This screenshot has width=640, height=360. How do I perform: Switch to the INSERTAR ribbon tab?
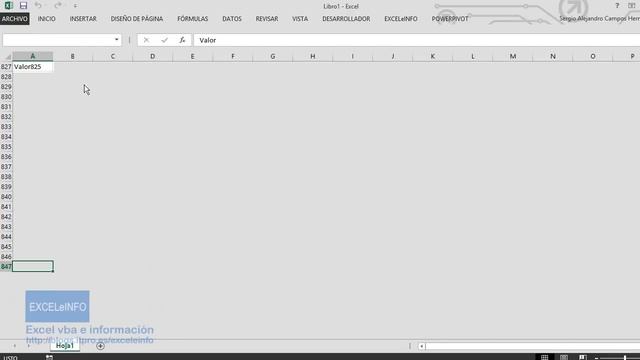tap(83, 19)
